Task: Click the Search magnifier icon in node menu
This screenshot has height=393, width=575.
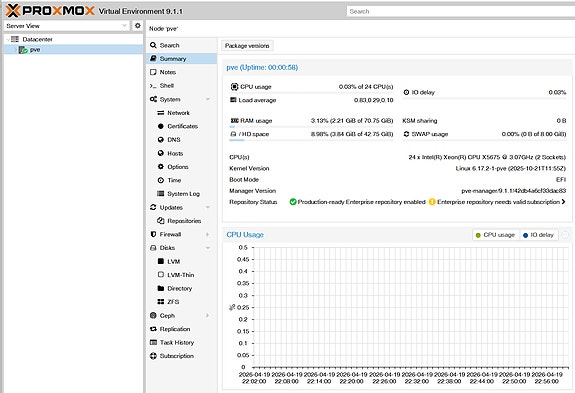Action: tap(153, 45)
